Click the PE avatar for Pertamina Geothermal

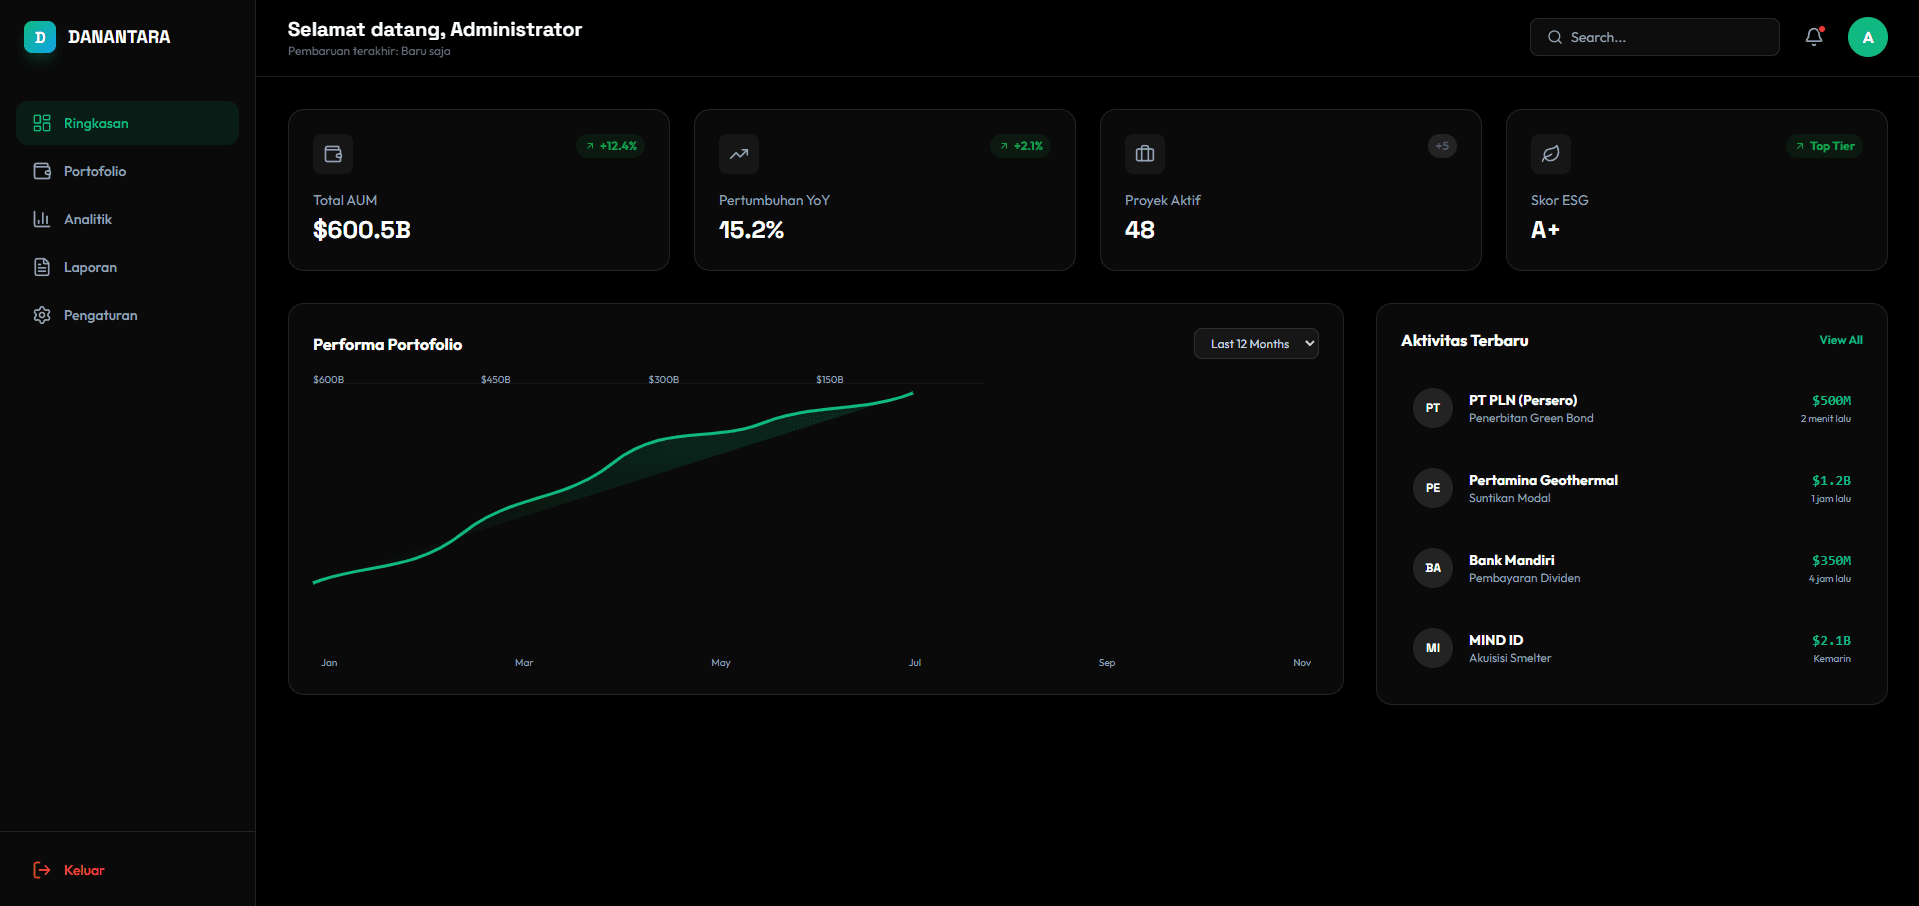[x=1432, y=488]
